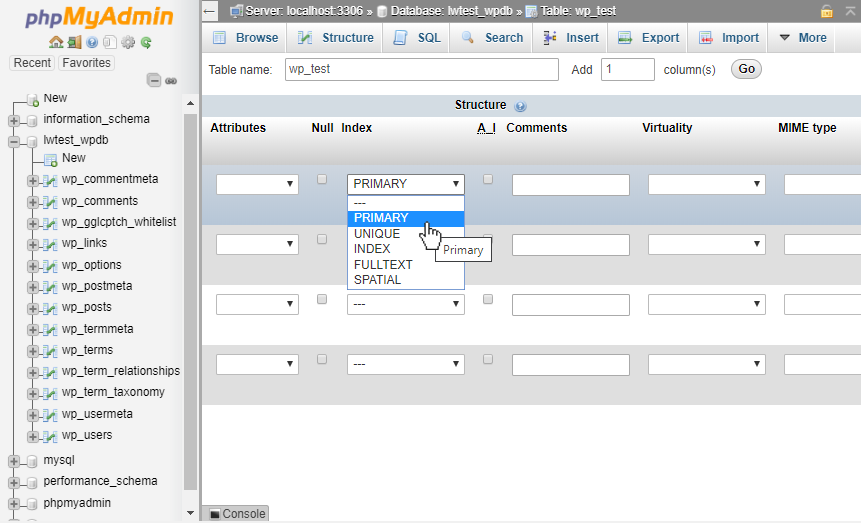Open the wp_posts table link
This screenshot has height=523, width=861.
87,307
